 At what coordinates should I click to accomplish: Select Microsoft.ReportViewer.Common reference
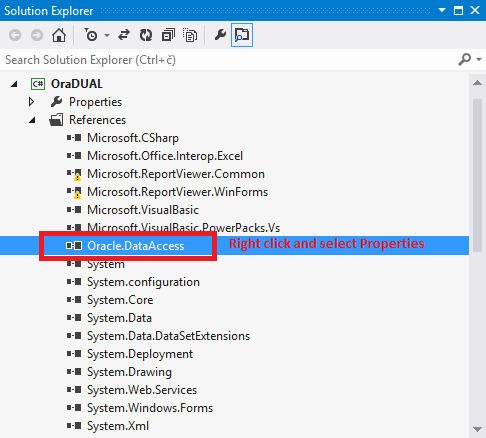176,174
